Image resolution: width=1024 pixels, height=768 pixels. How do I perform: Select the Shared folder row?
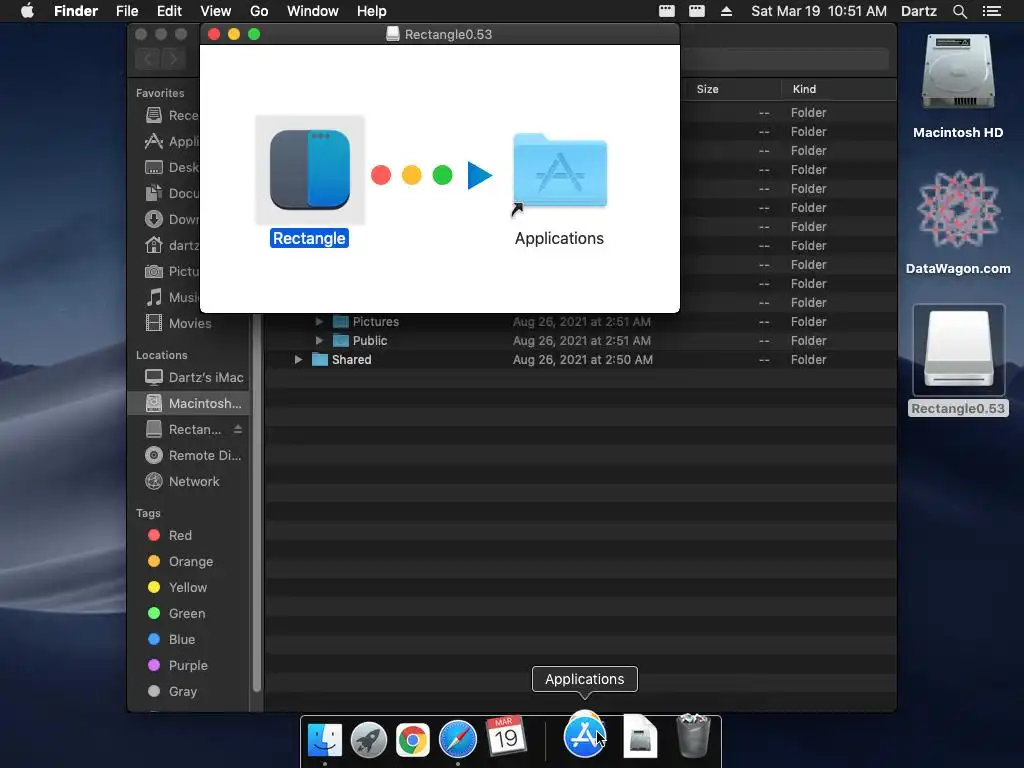(x=581, y=359)
